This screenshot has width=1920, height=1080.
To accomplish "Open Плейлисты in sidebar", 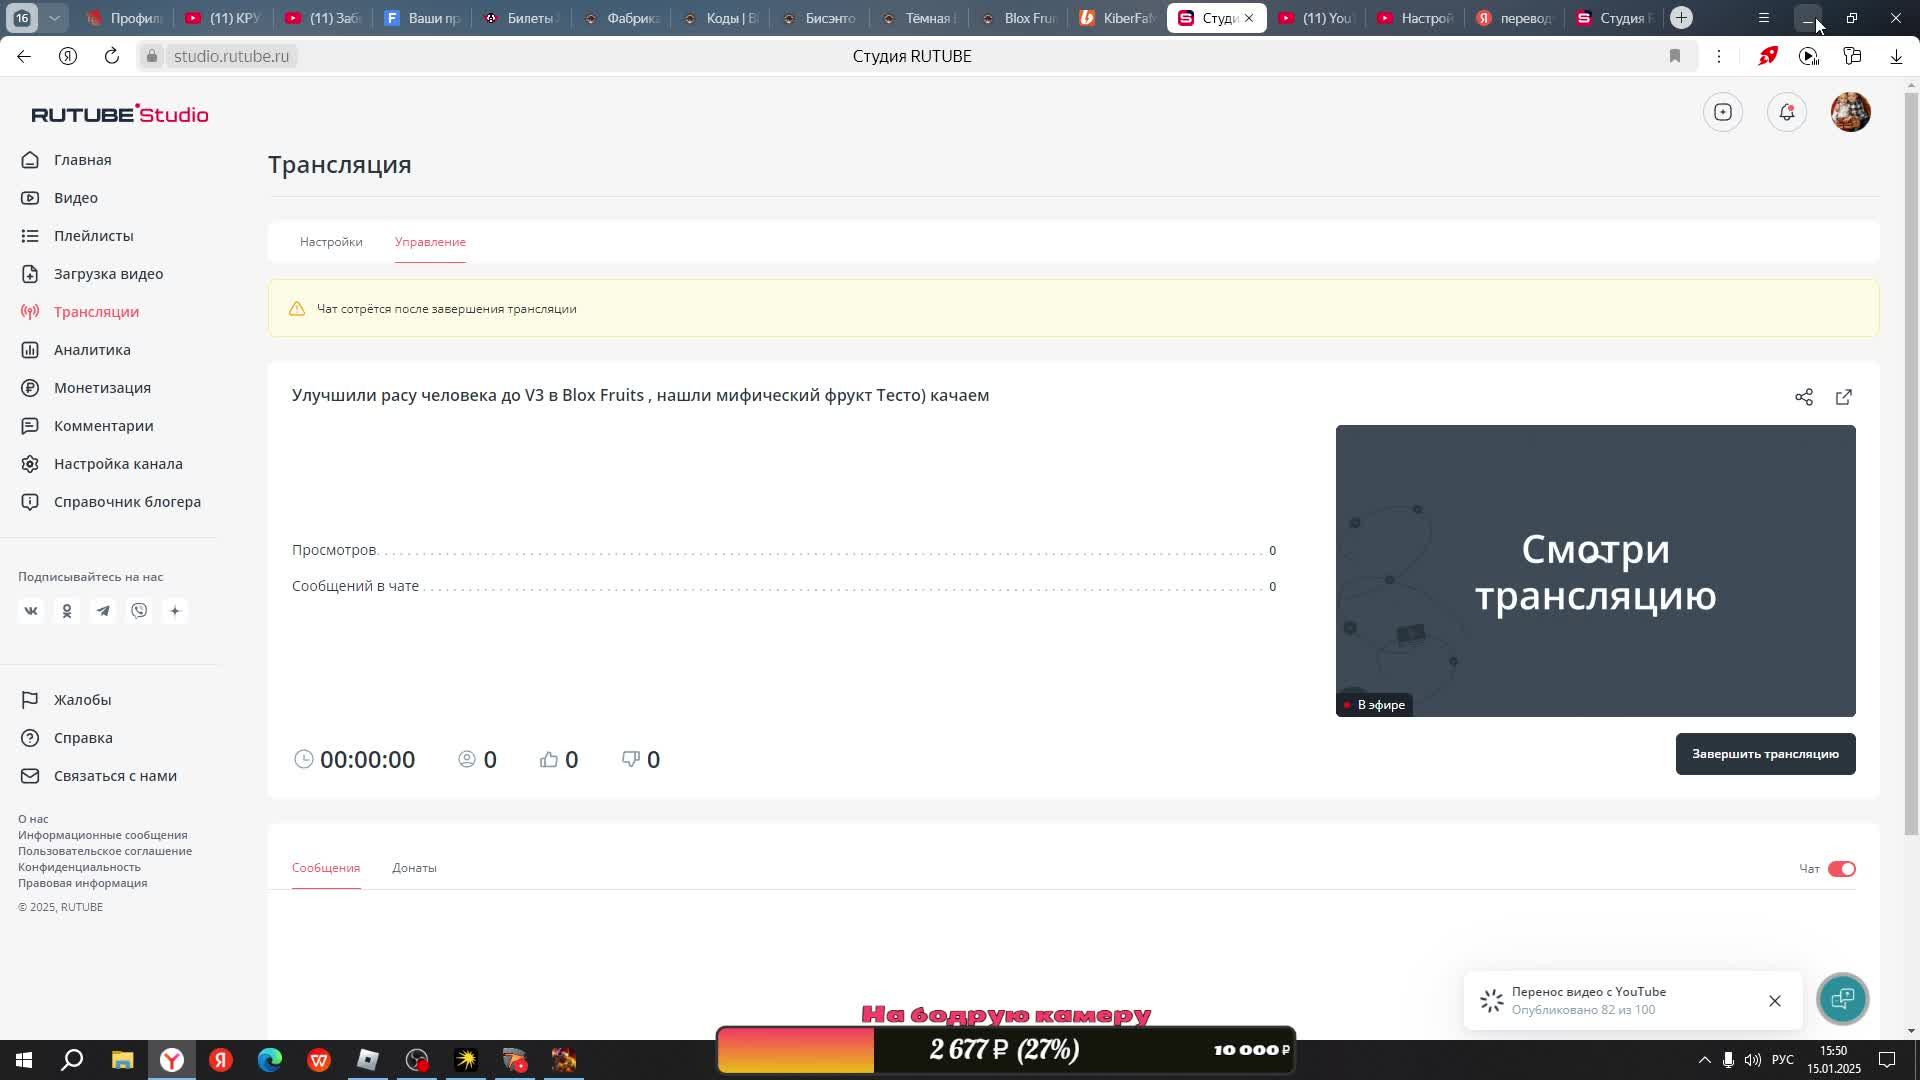I will [93, 236].
